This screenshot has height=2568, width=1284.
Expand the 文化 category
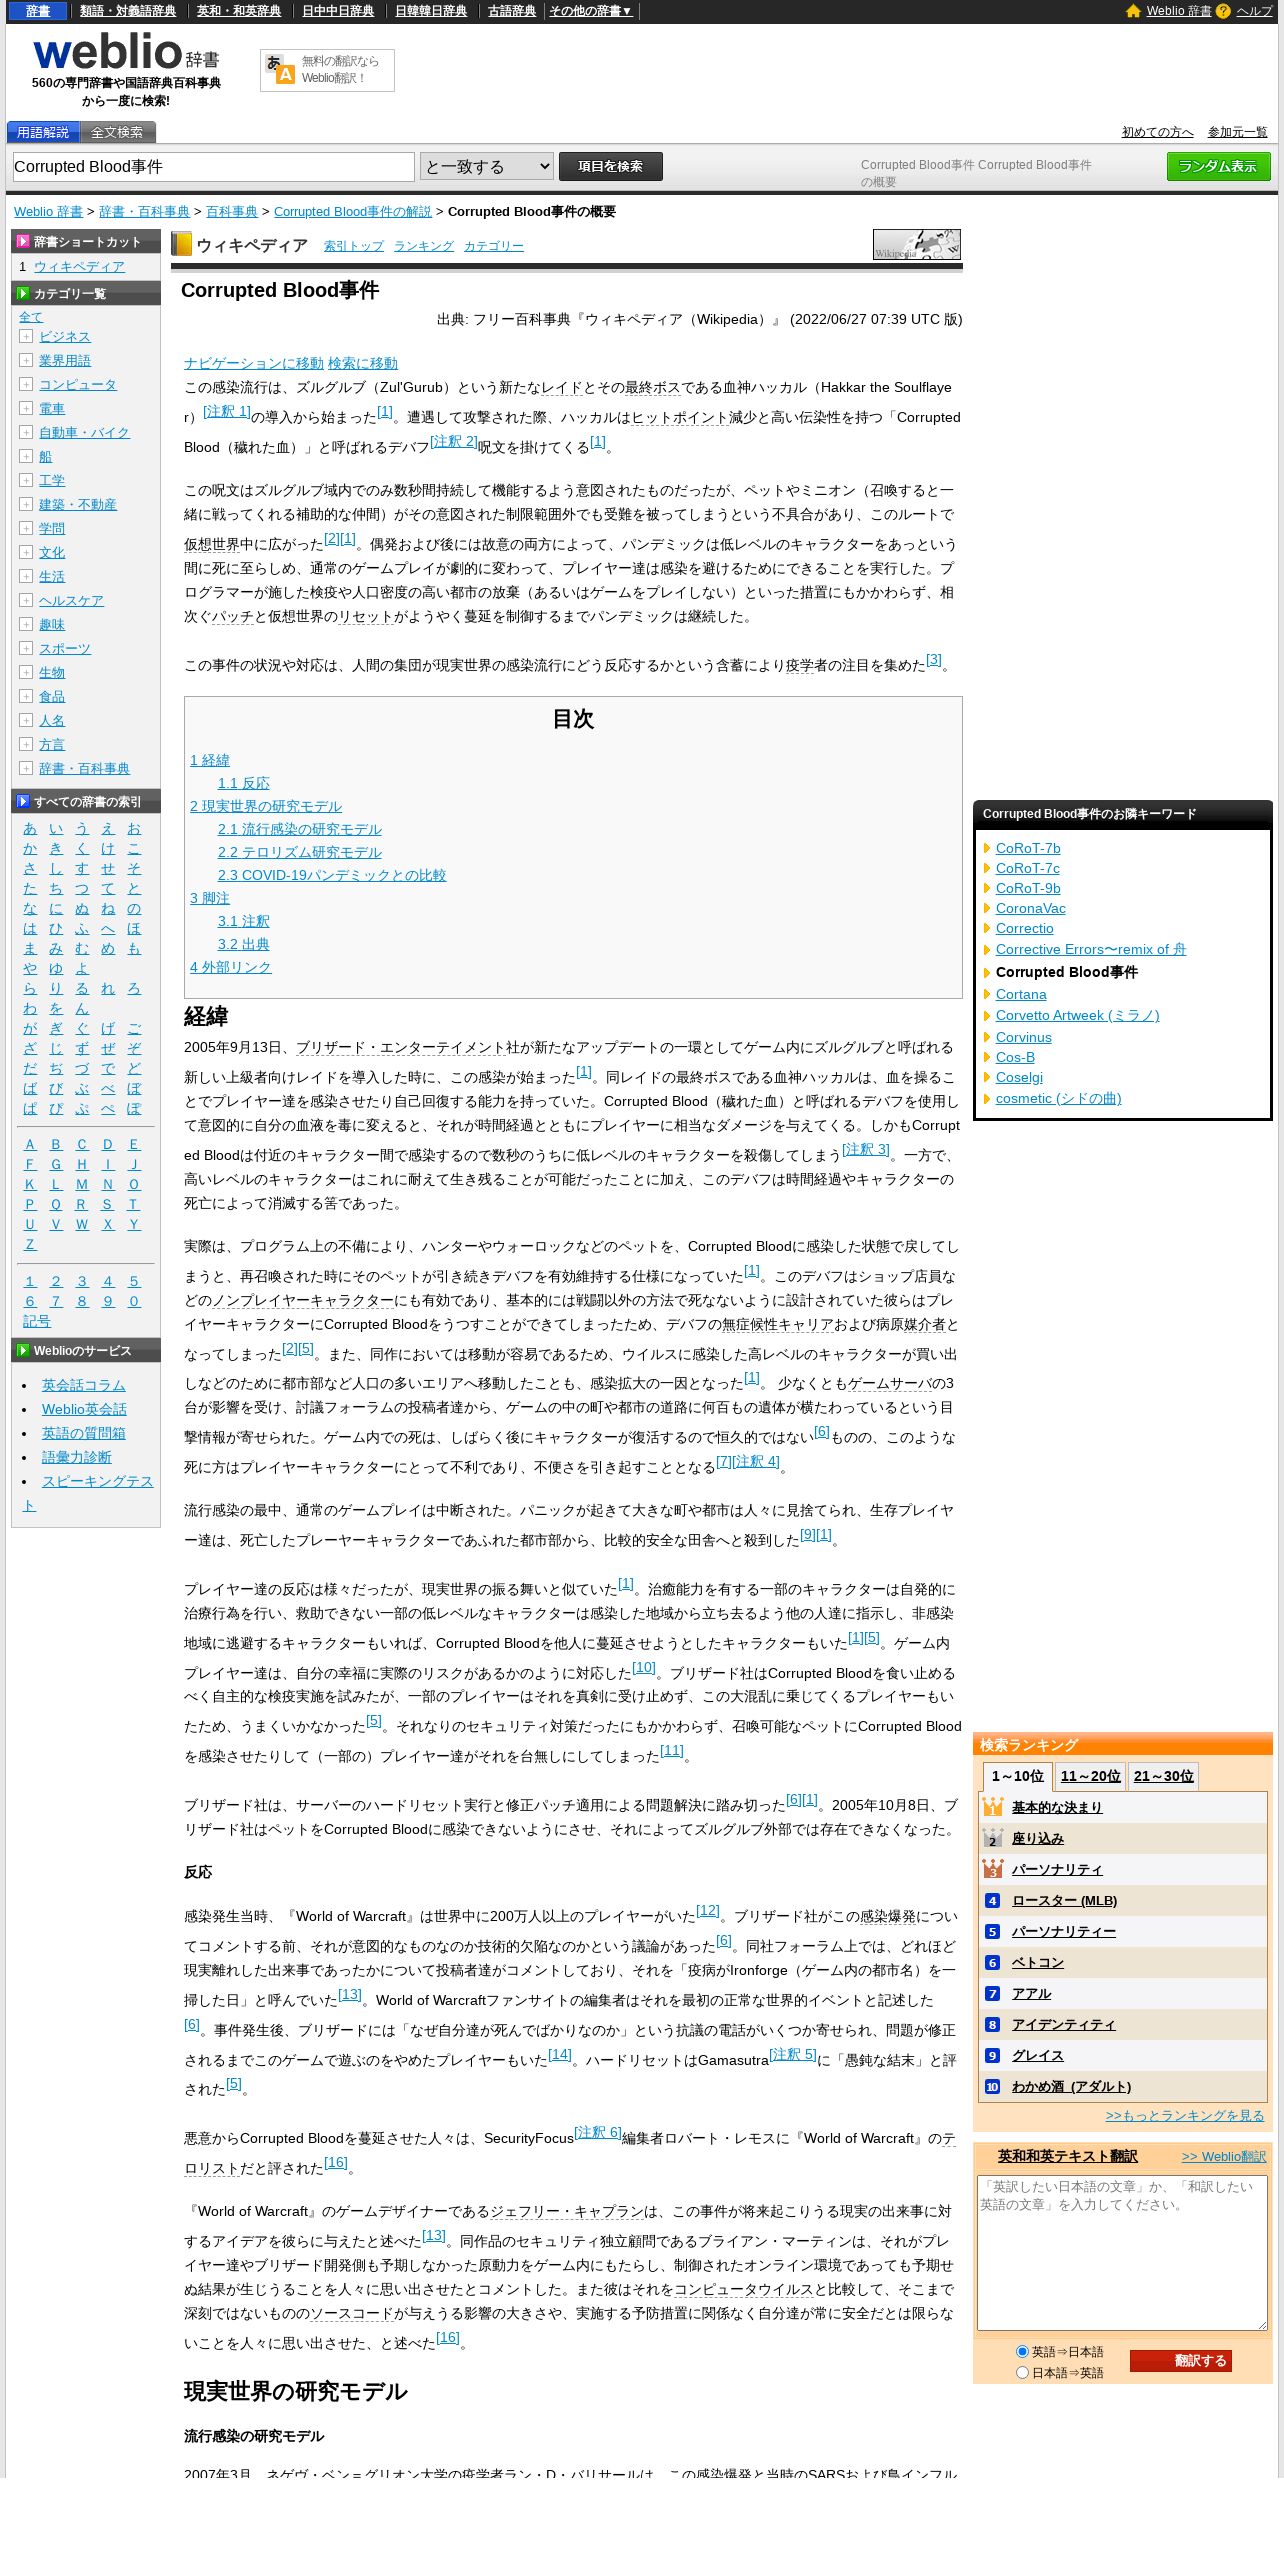coord(26,552)
